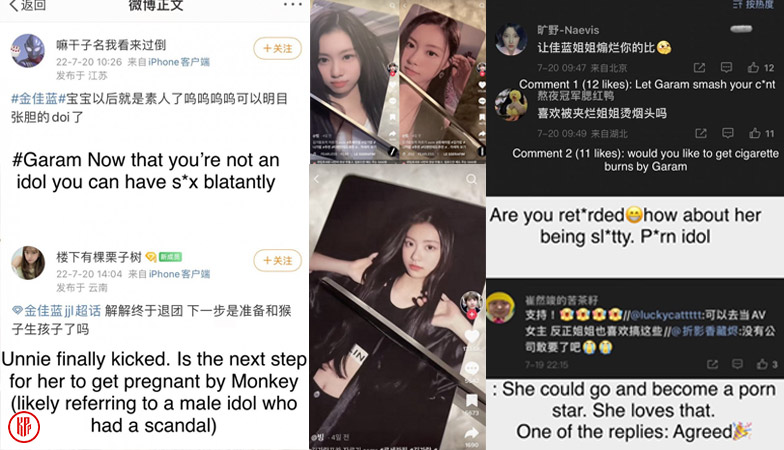The height and width of the screenshot is (450, 784).
Task: Follow the second poster via +关注 button
Action: tap(278, 260)
